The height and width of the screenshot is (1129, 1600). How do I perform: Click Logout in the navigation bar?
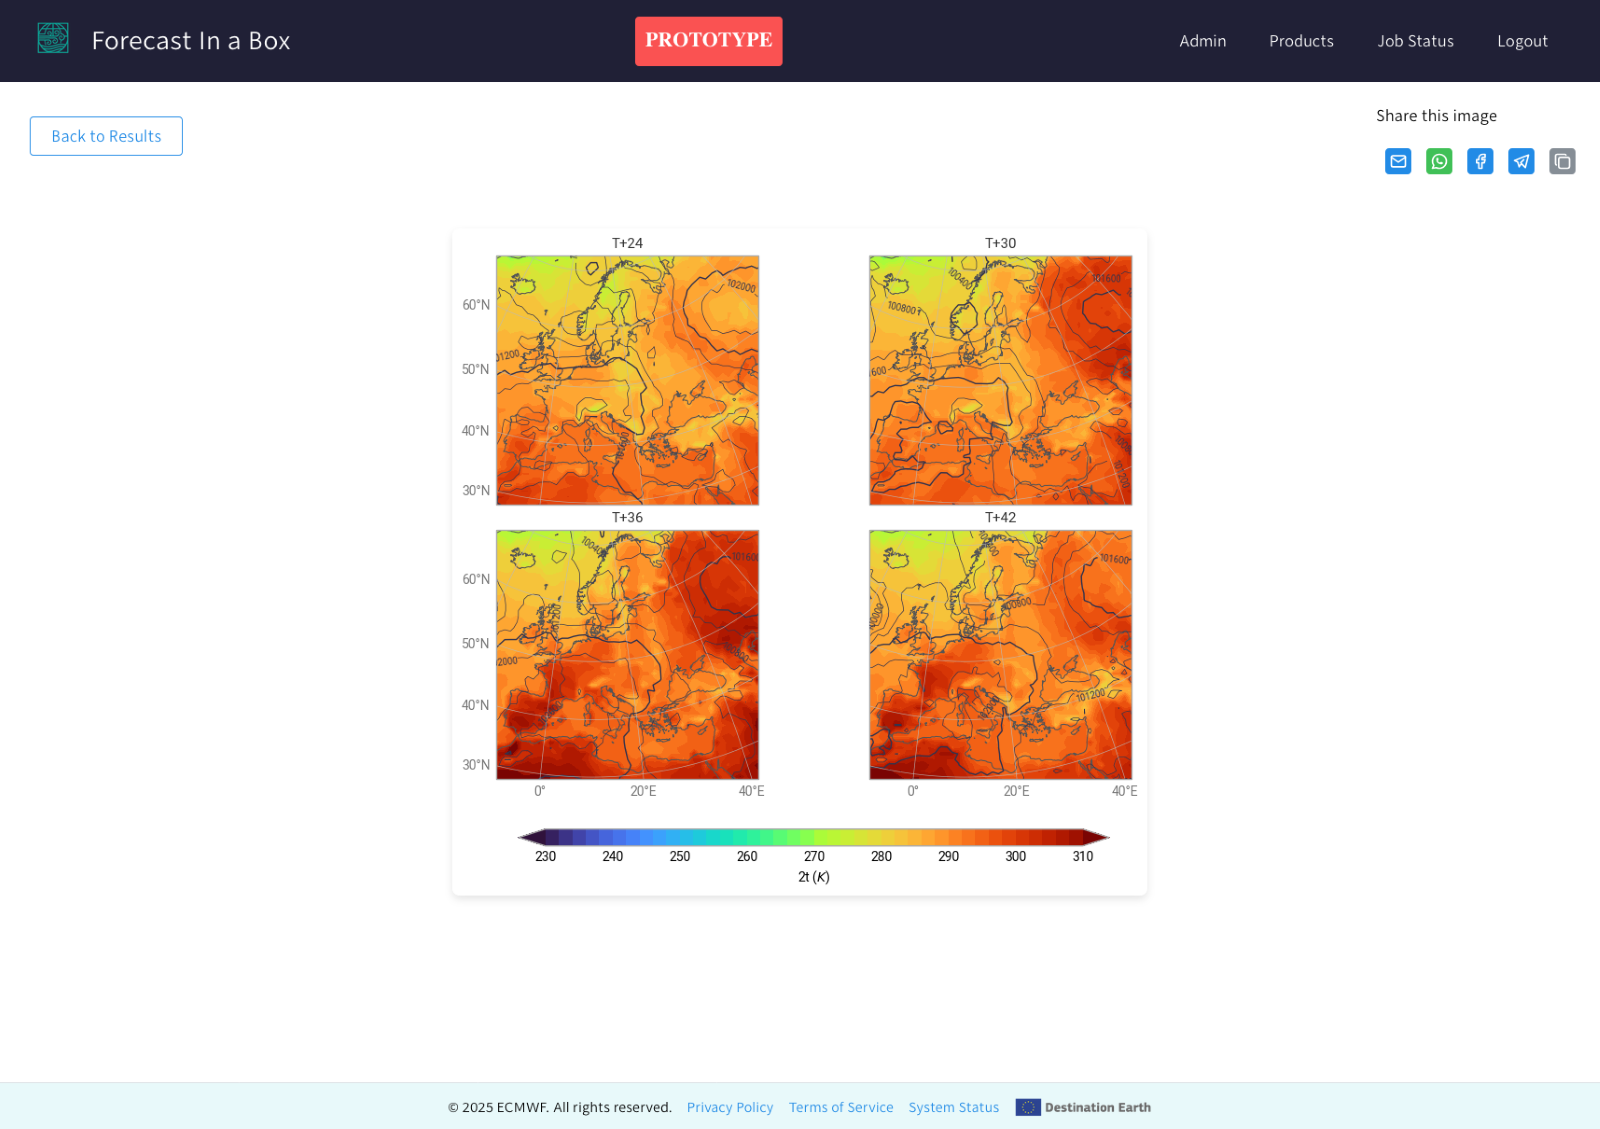point(1522,41)
